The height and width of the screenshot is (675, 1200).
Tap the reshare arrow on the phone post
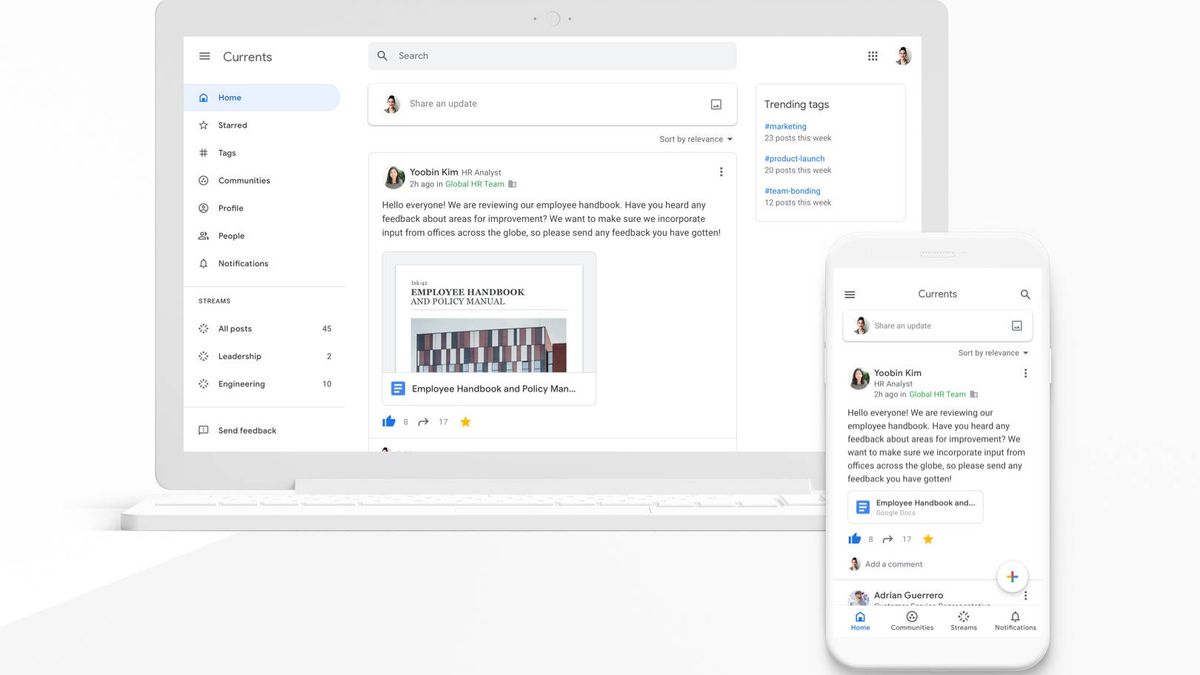point(889,539)
